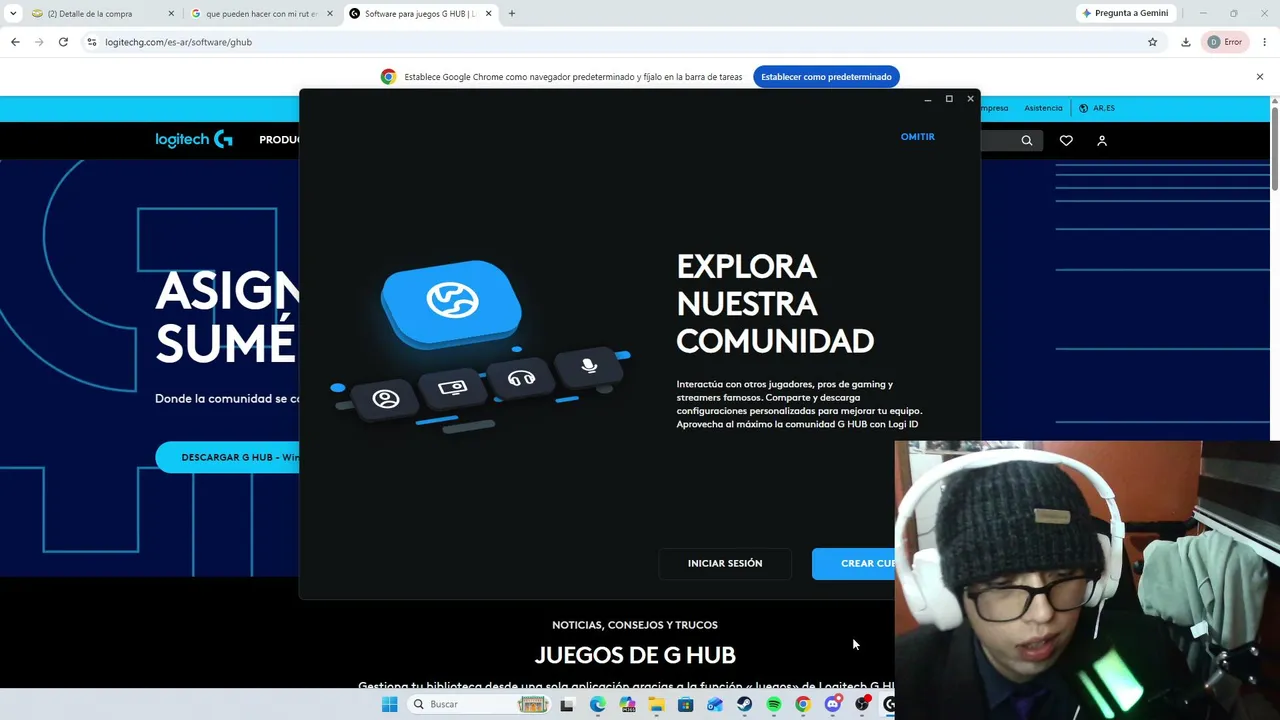Open the AR,ES region selector
The height and width of the screenshot is (720, 1280).
pyautogui.click(x=1096, y=108)
